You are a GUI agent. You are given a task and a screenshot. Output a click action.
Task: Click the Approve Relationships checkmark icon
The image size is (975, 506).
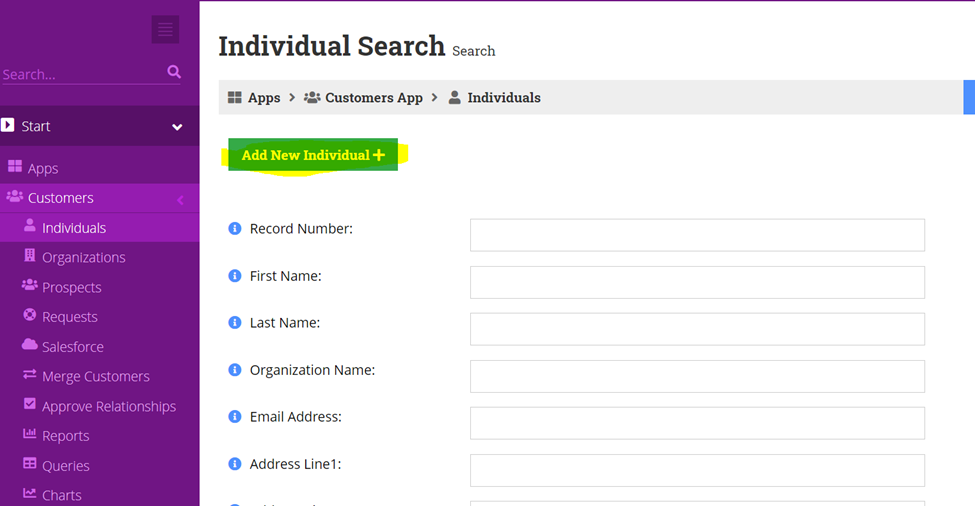coord(30,403)
